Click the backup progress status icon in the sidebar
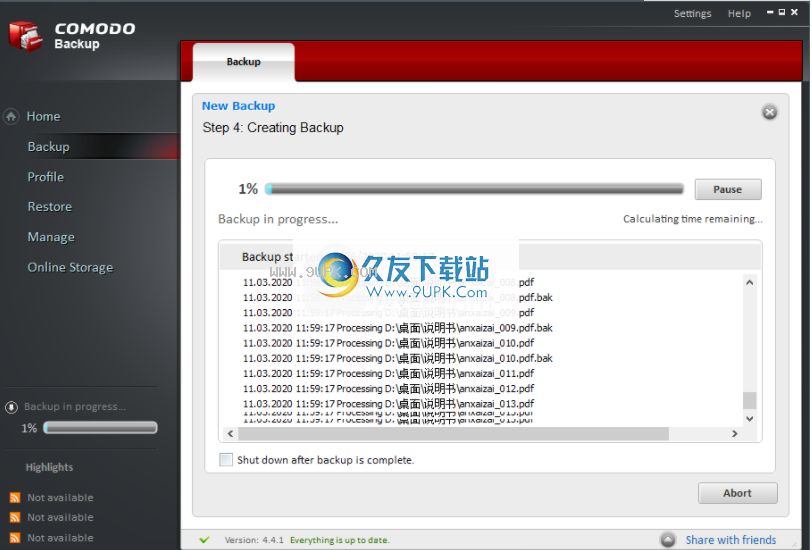 tap(11, 407)
